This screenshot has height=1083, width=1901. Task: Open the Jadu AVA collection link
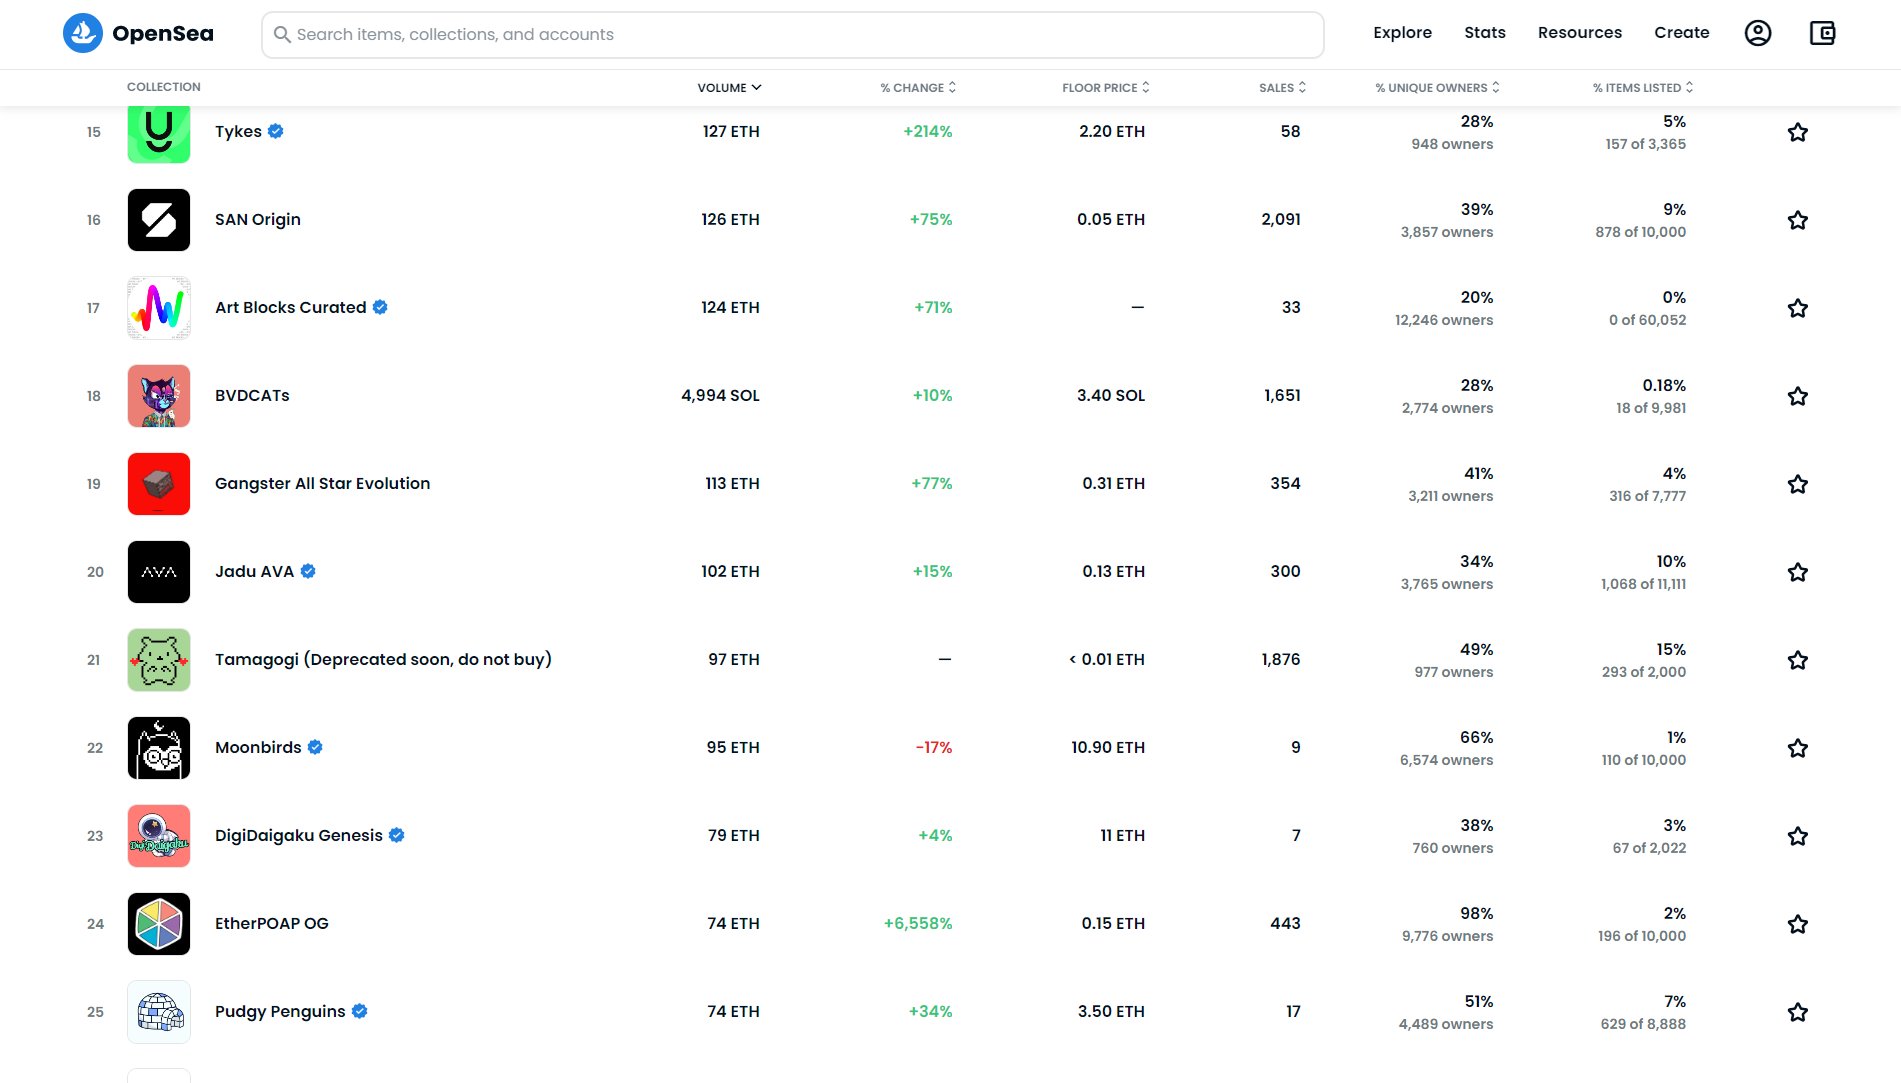(255, 572)
